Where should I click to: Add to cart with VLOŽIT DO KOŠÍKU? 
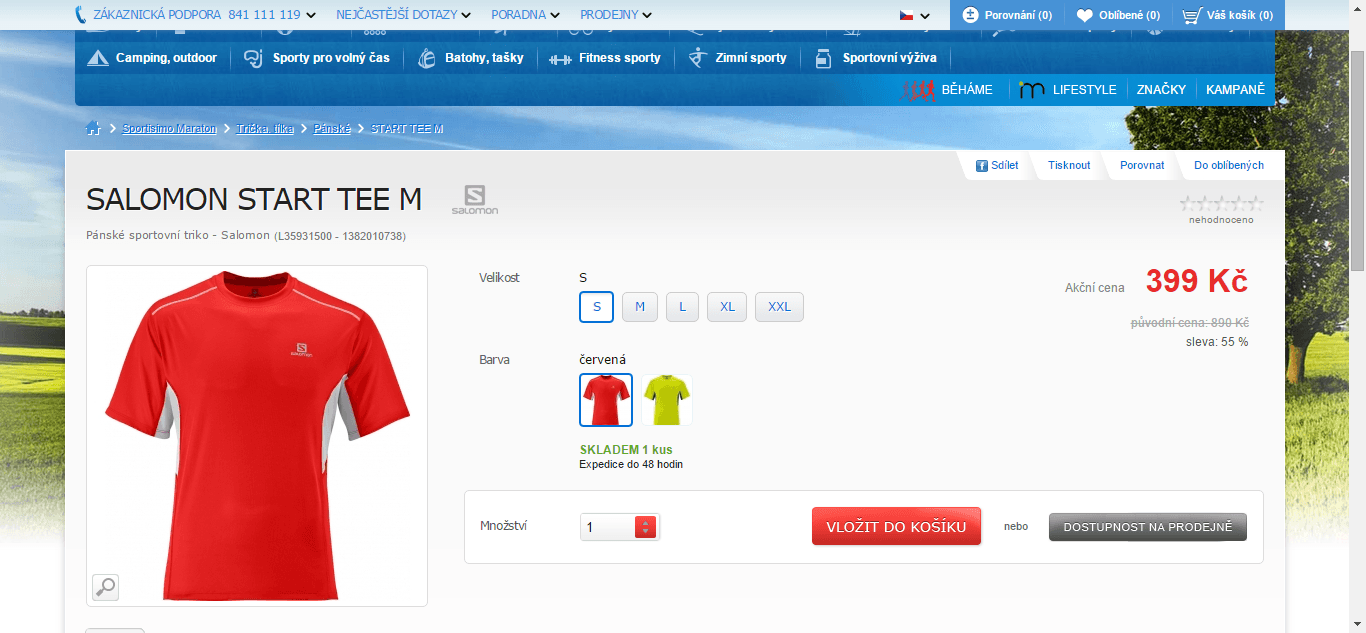896,527
